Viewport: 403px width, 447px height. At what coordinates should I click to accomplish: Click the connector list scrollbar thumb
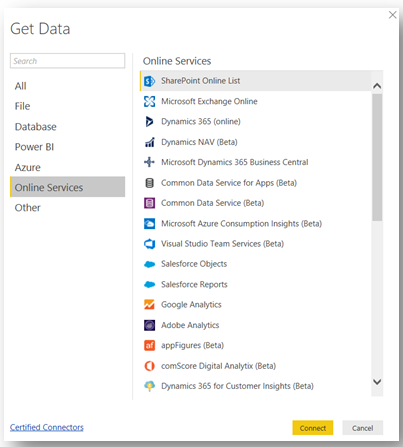tap(377, 157)
